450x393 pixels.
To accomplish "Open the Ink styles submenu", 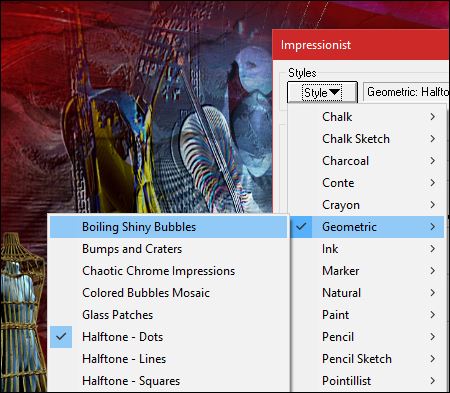I will (367, 249).
